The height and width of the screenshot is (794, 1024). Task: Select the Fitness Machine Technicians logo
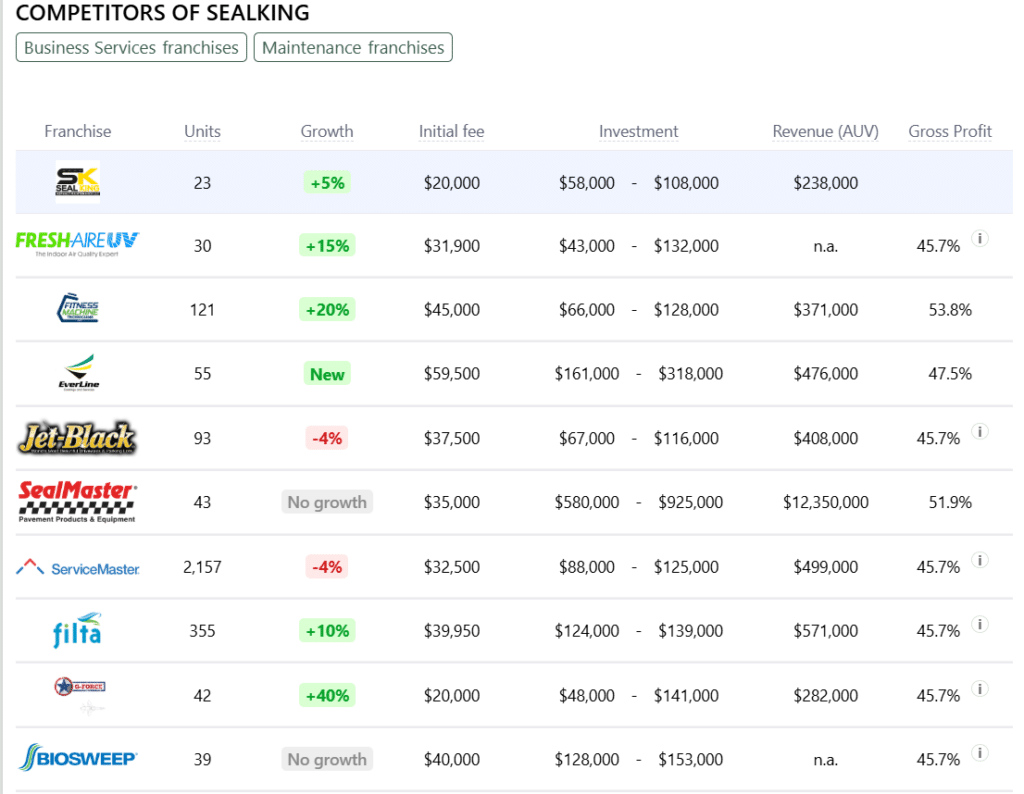pyautogui.click(x=78, y=308)
